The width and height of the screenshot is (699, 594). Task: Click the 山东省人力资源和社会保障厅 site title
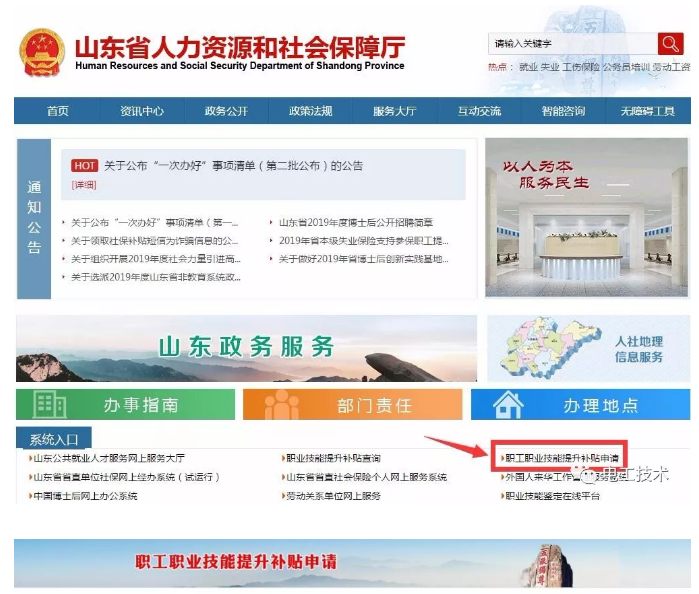[x=240, y=47]
